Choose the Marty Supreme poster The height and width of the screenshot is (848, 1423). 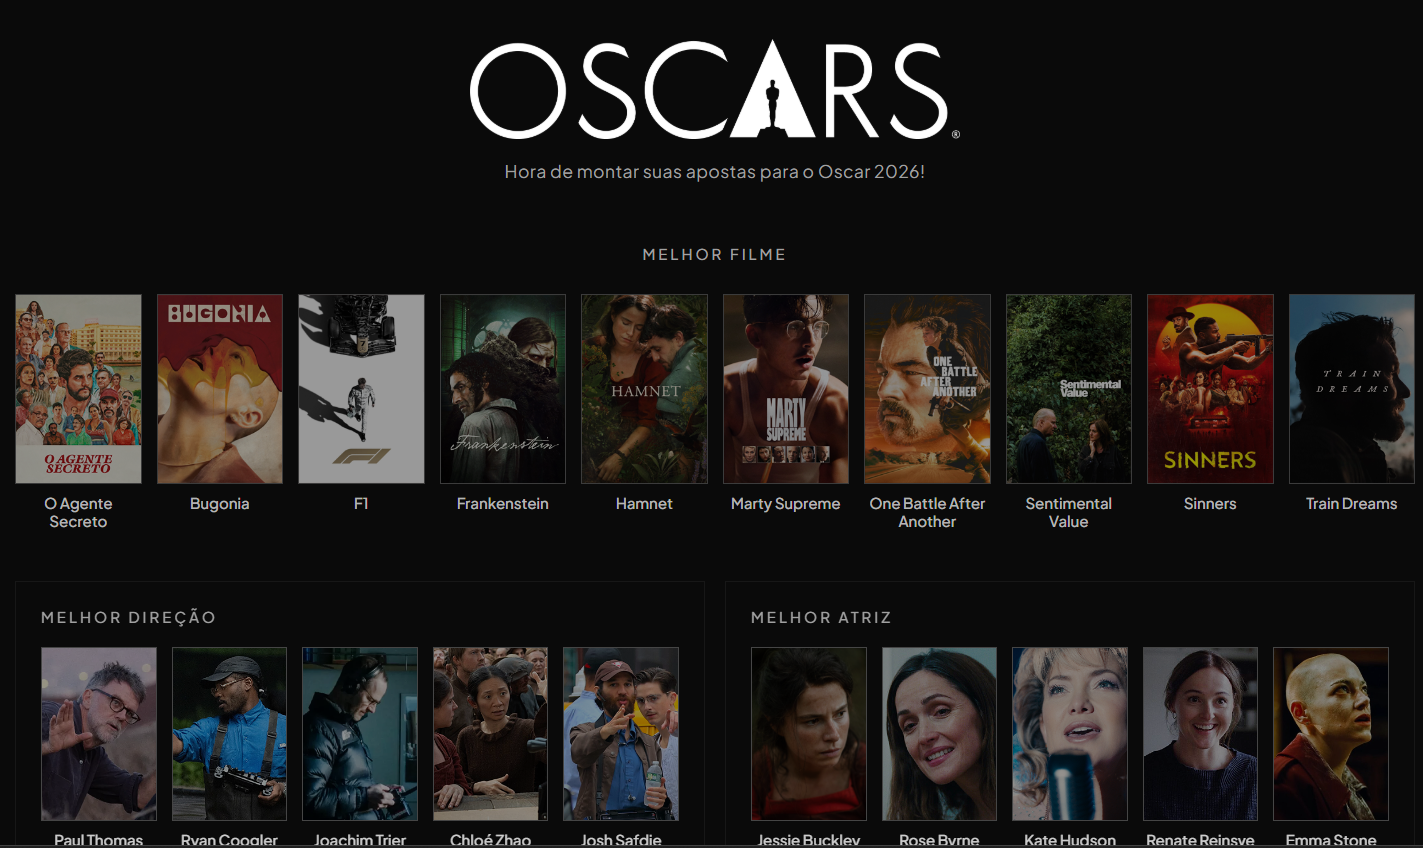[x=786, y=389]
